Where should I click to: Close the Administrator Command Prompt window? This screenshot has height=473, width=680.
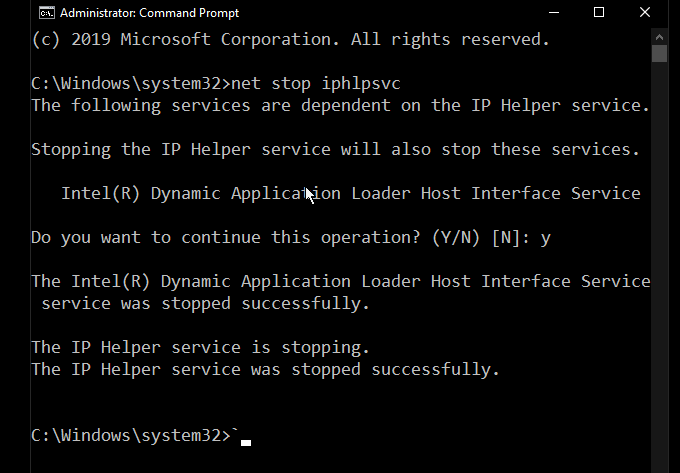point(645,12)
